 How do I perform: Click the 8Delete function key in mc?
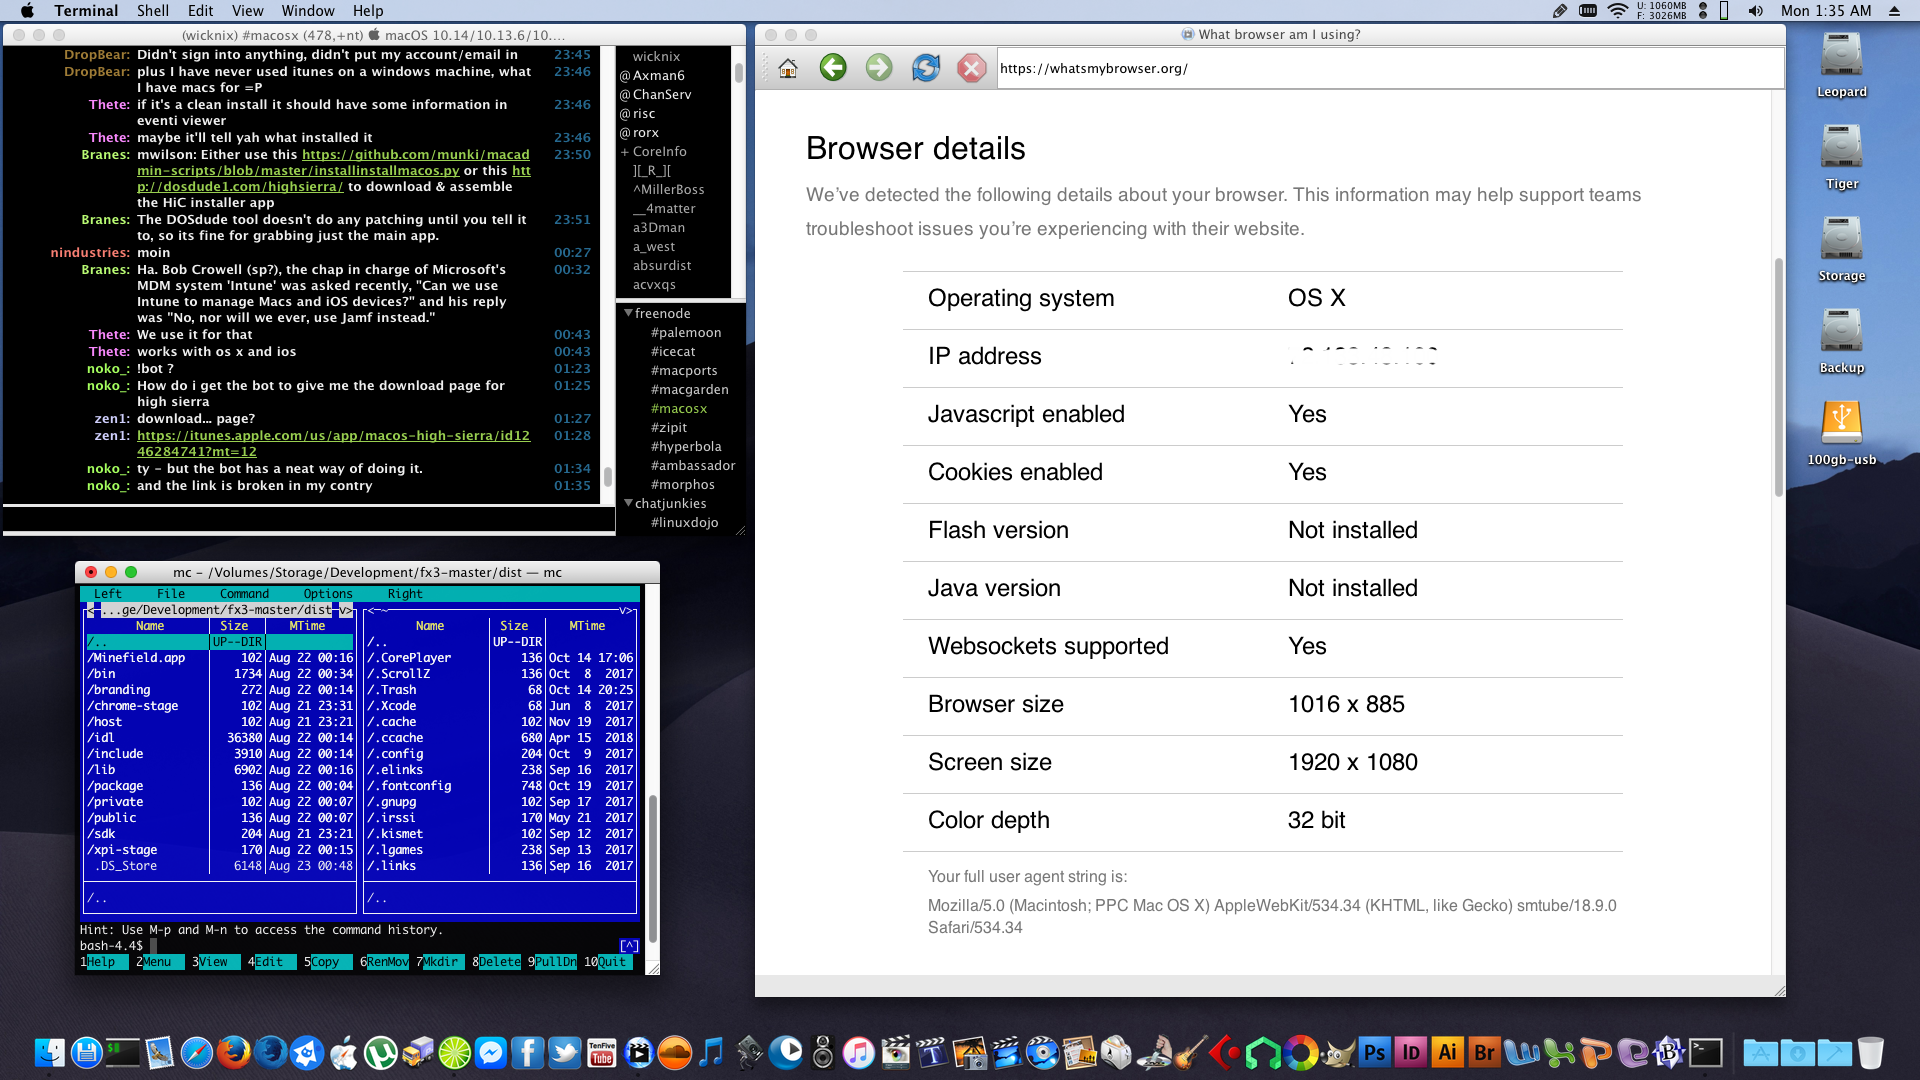click(497, 962)
